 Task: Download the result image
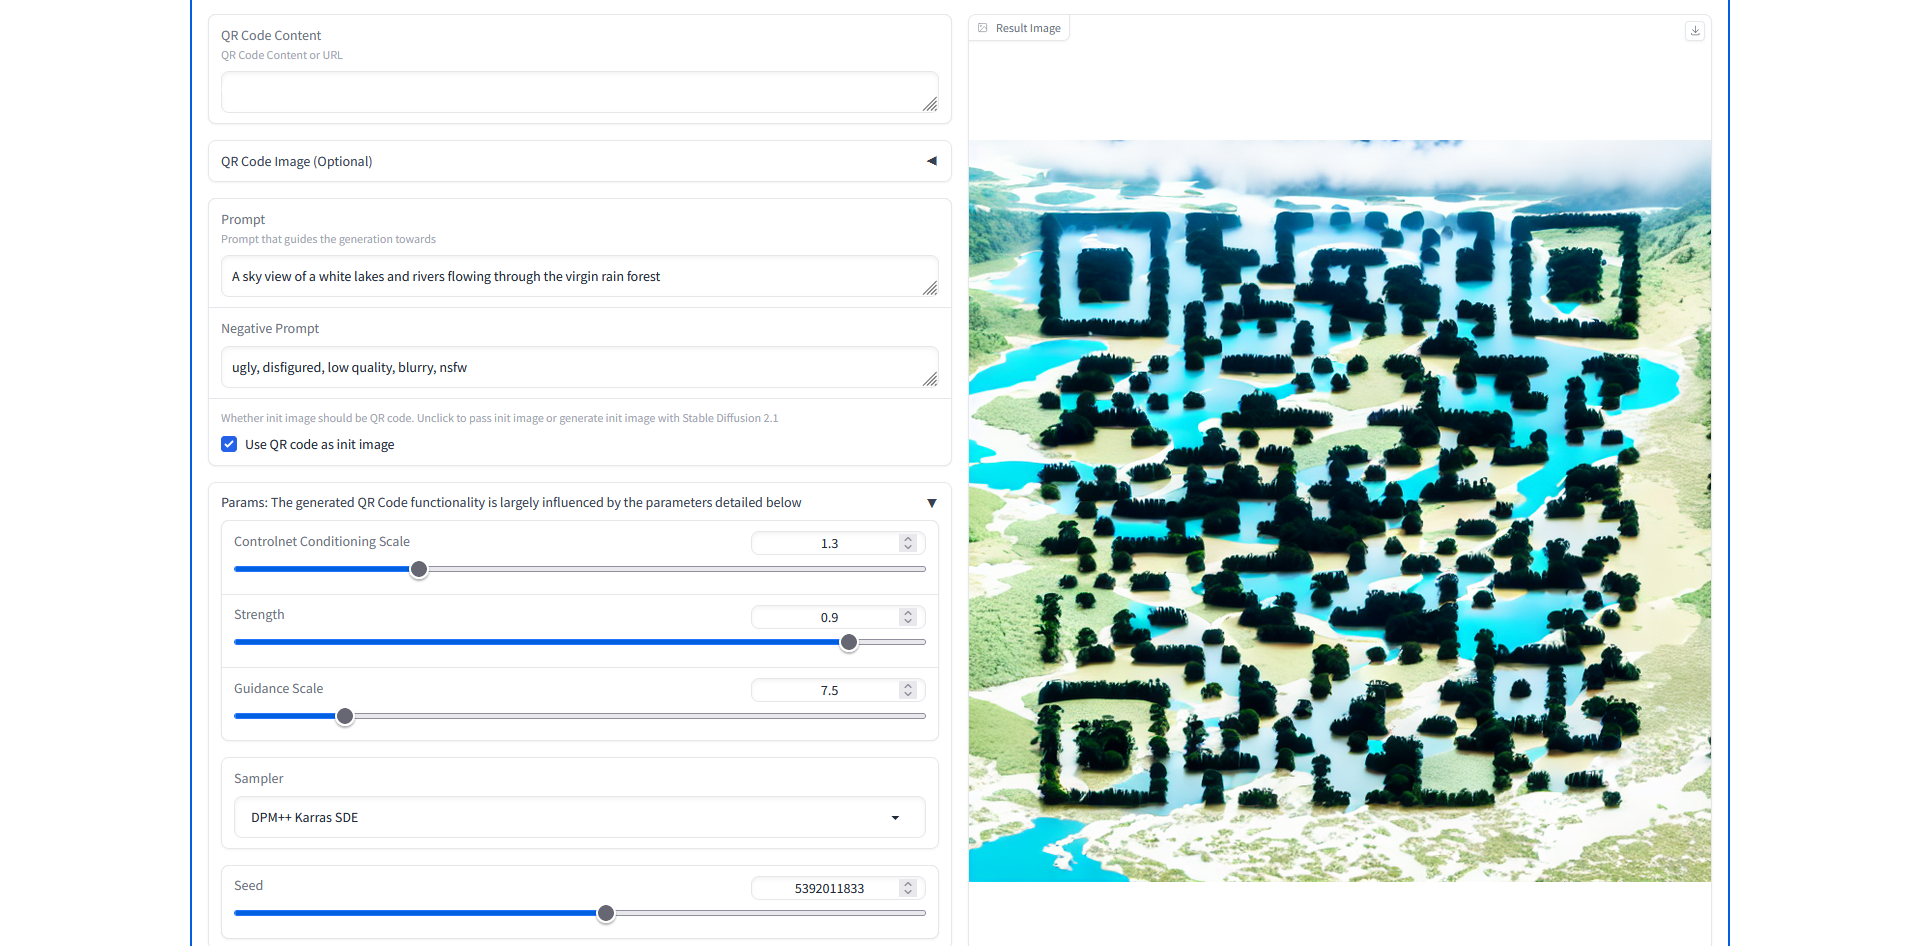pos(1695,31)
